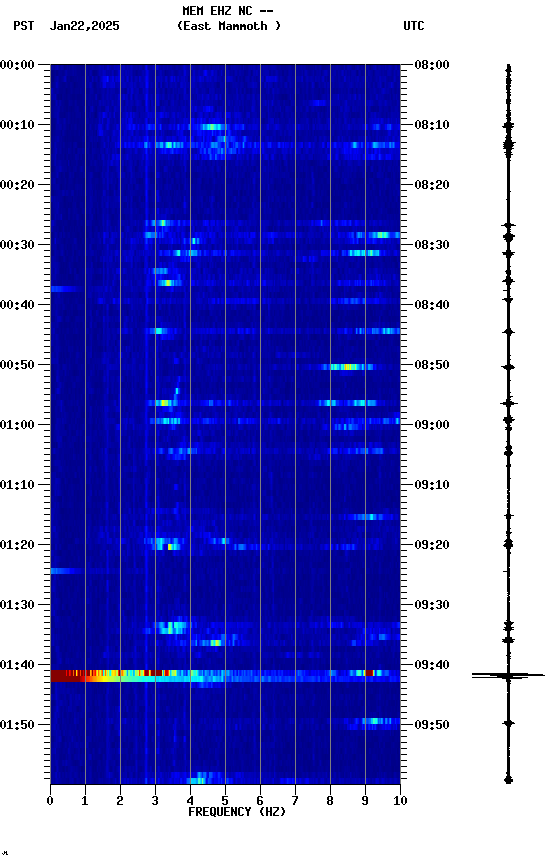Click the 10 Hz frequency tick label

tap(400, 801)
